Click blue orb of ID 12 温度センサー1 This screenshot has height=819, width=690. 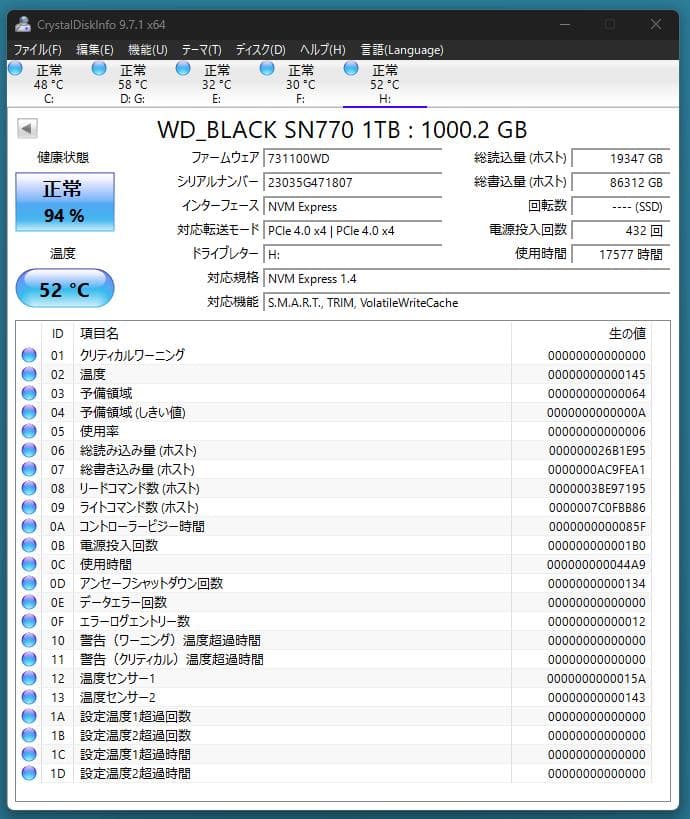[29, 678]
